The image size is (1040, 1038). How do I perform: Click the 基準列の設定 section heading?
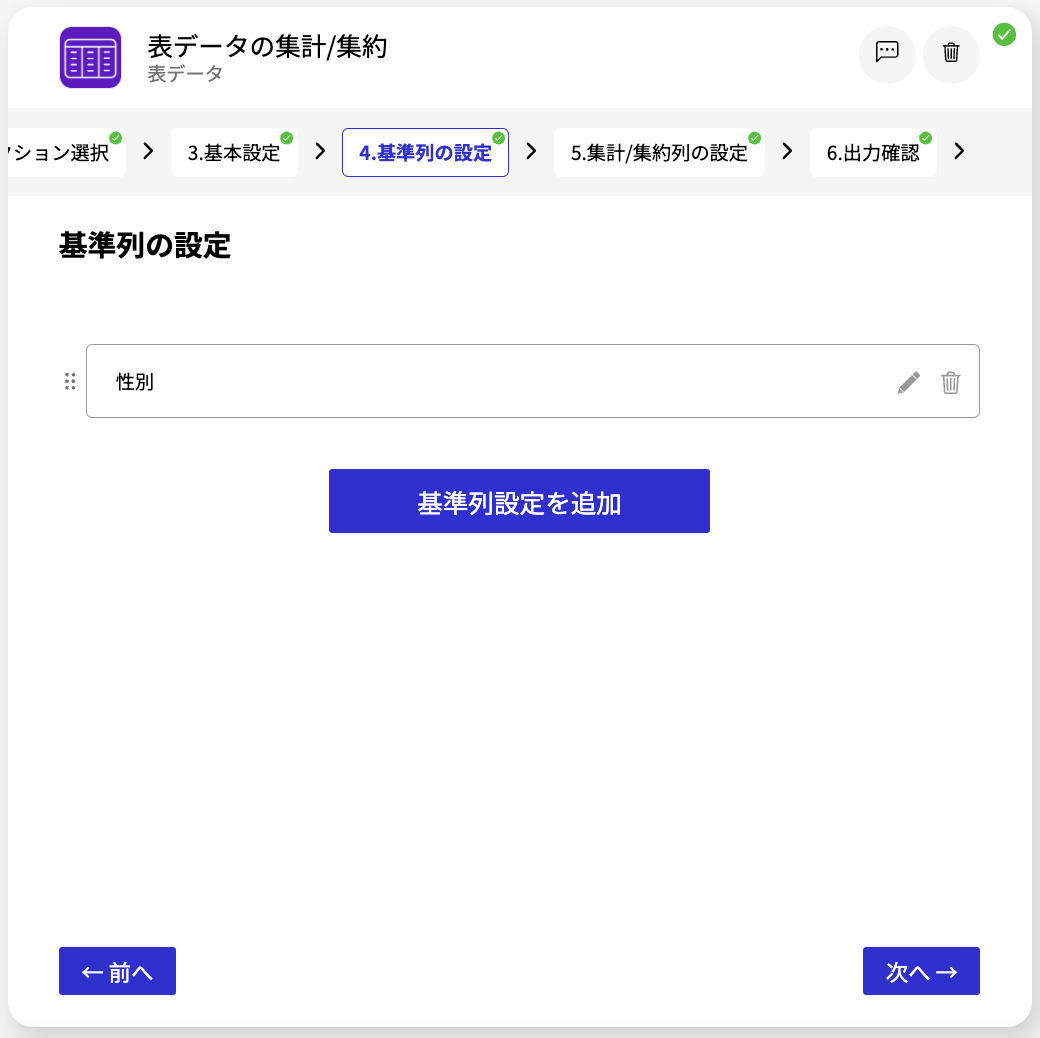145,245
